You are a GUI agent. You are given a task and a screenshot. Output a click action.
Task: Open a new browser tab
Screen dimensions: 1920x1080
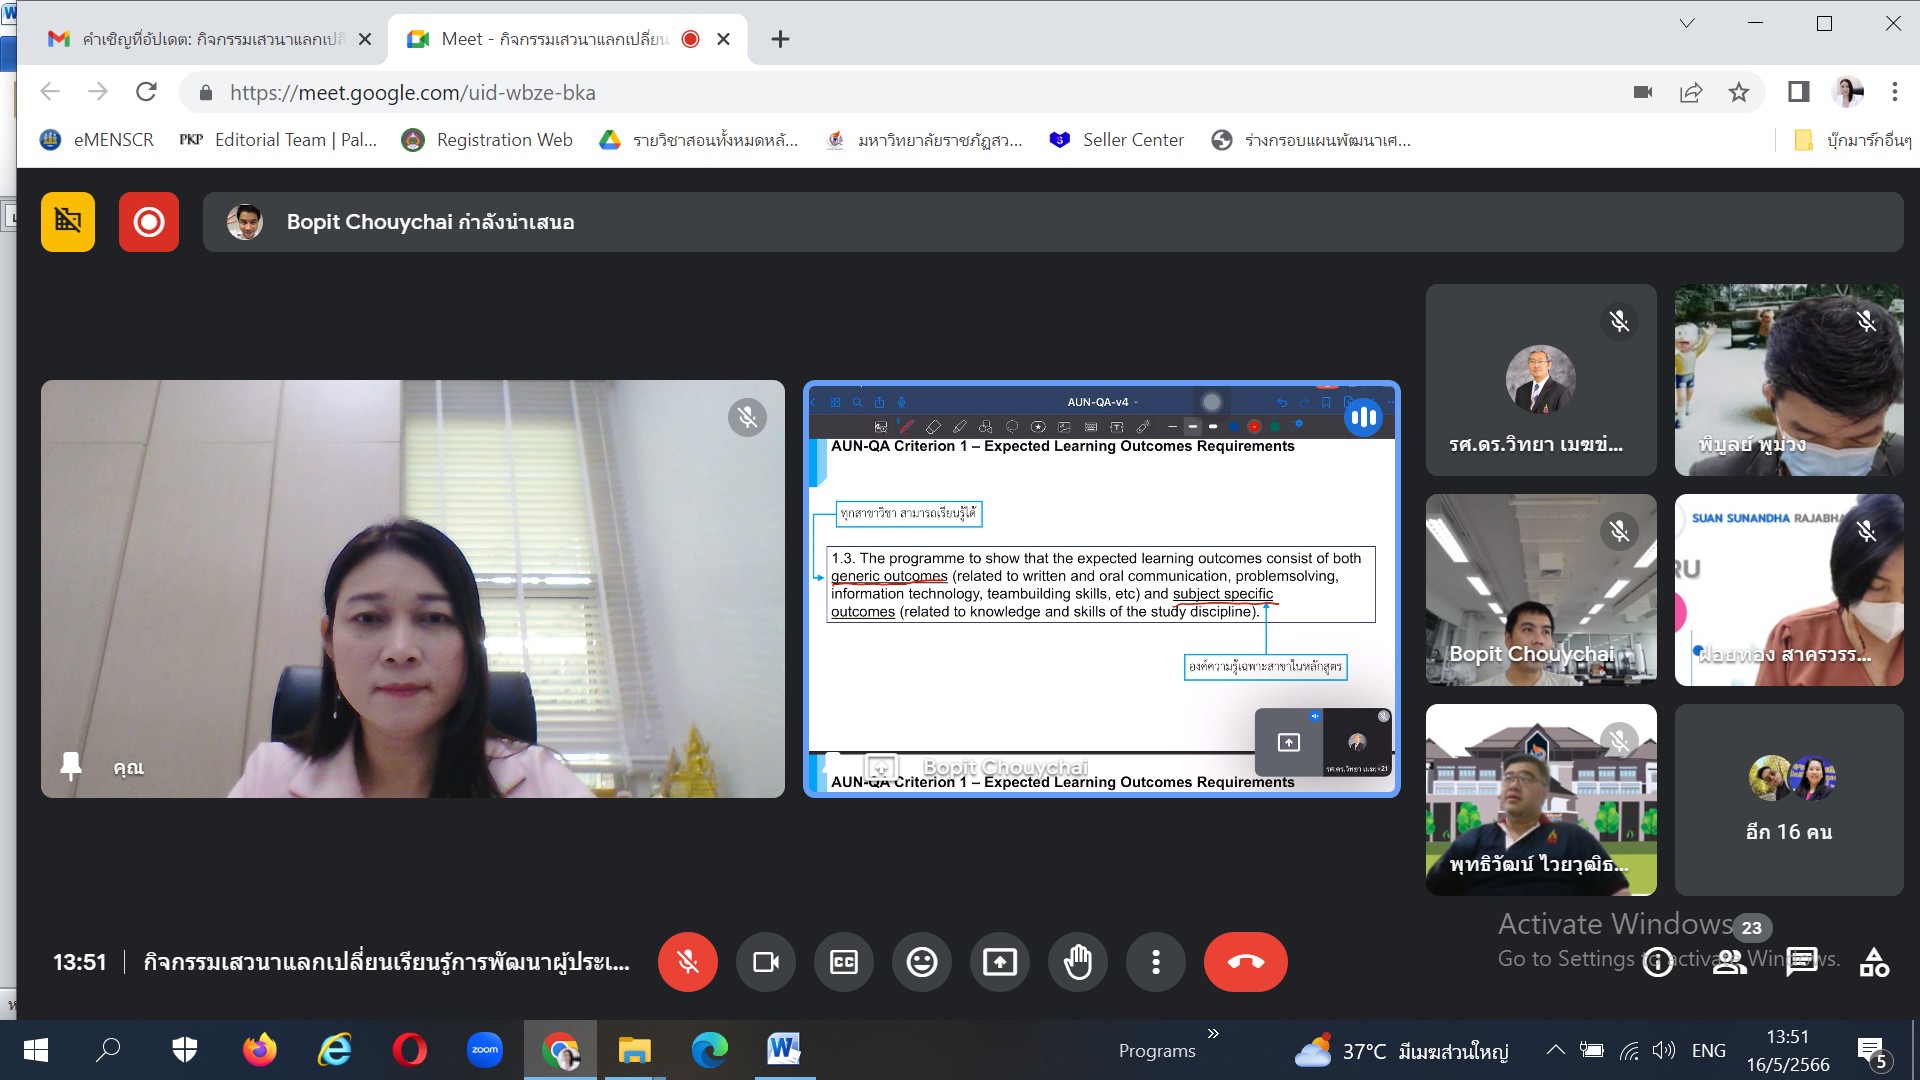[x=780, y=39]
